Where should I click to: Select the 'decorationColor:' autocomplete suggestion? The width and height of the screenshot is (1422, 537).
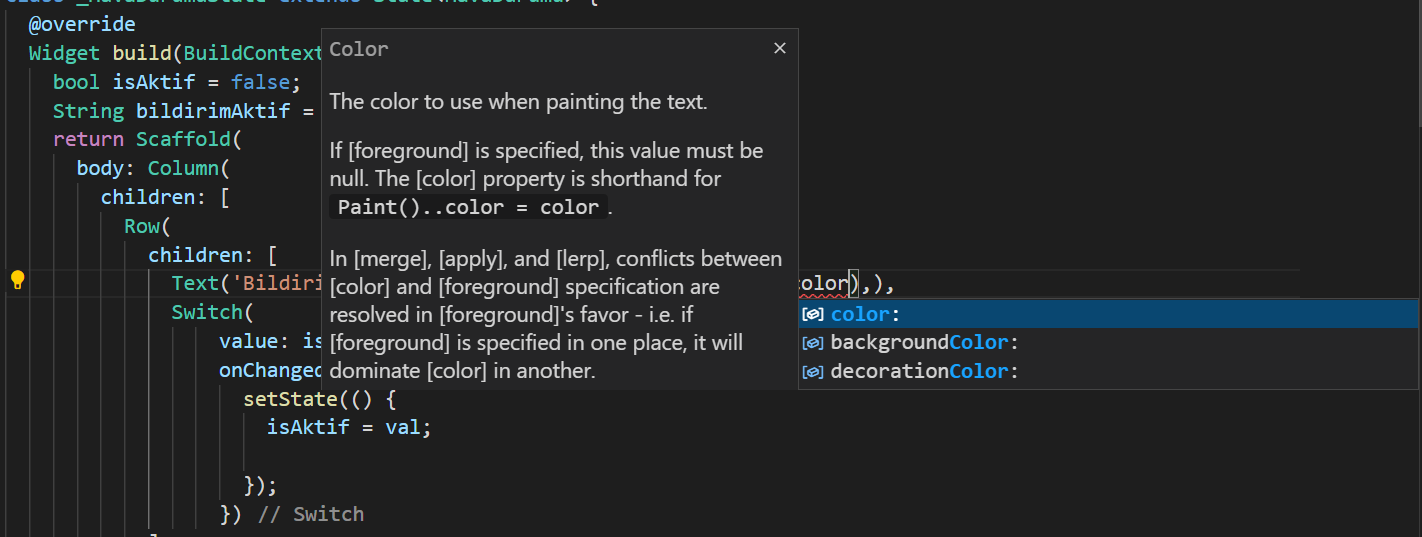click(1108, 371)
